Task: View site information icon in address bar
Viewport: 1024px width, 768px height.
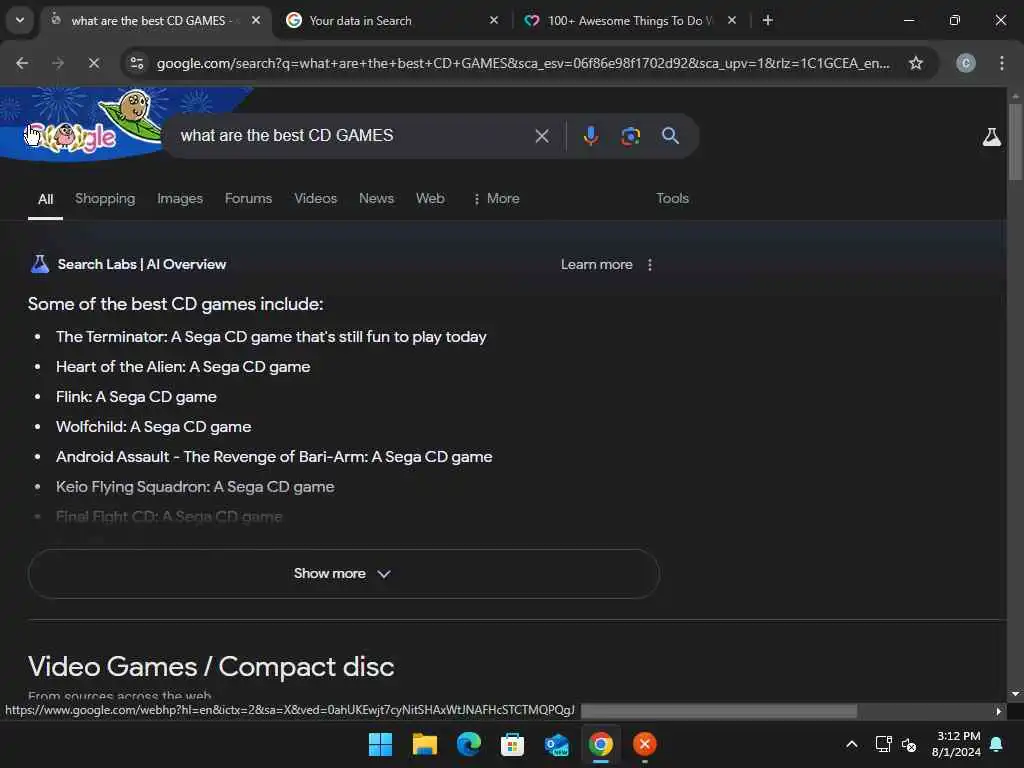Action: click(x=137, y=63)
